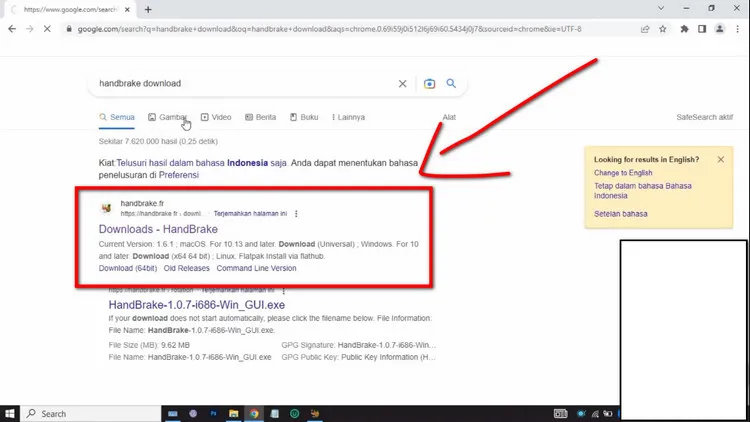This screenshot has width=750, height=422.
Task: Bookmark this page with the star
Action: click(662, 29)
